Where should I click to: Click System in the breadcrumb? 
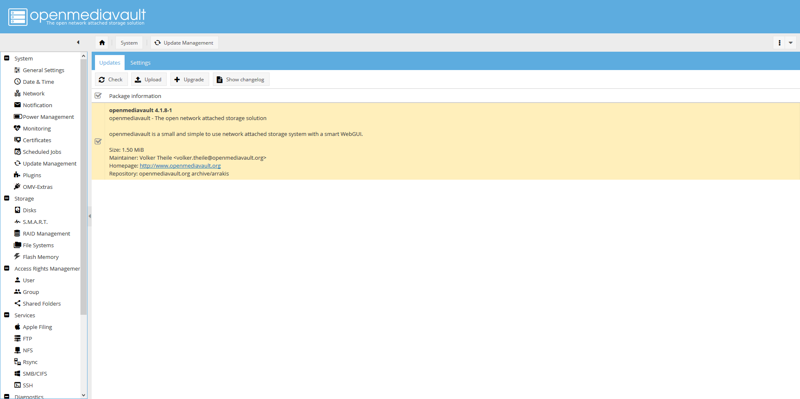pos(129,43)
